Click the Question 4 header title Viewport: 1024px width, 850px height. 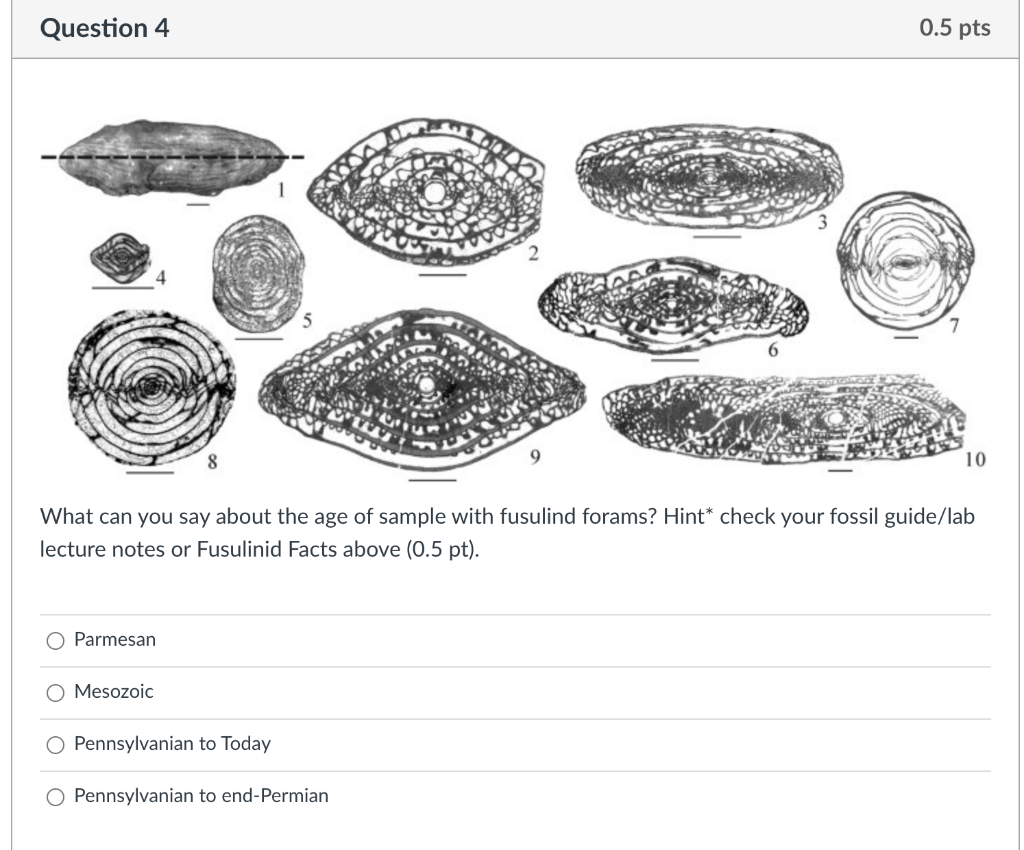pyautogui.click(x=104, y=28)
